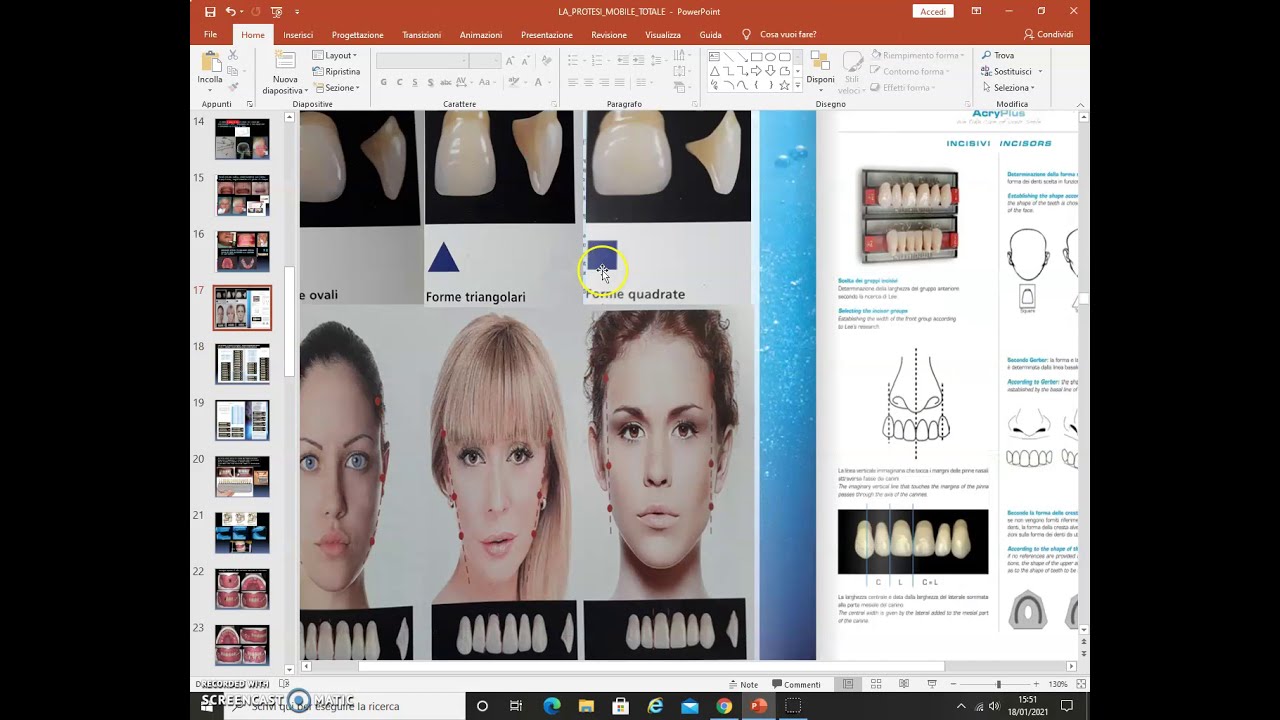Open Mail app from taskbar
This screenshot has height=720, width=1280.
(x=689, y=706)
